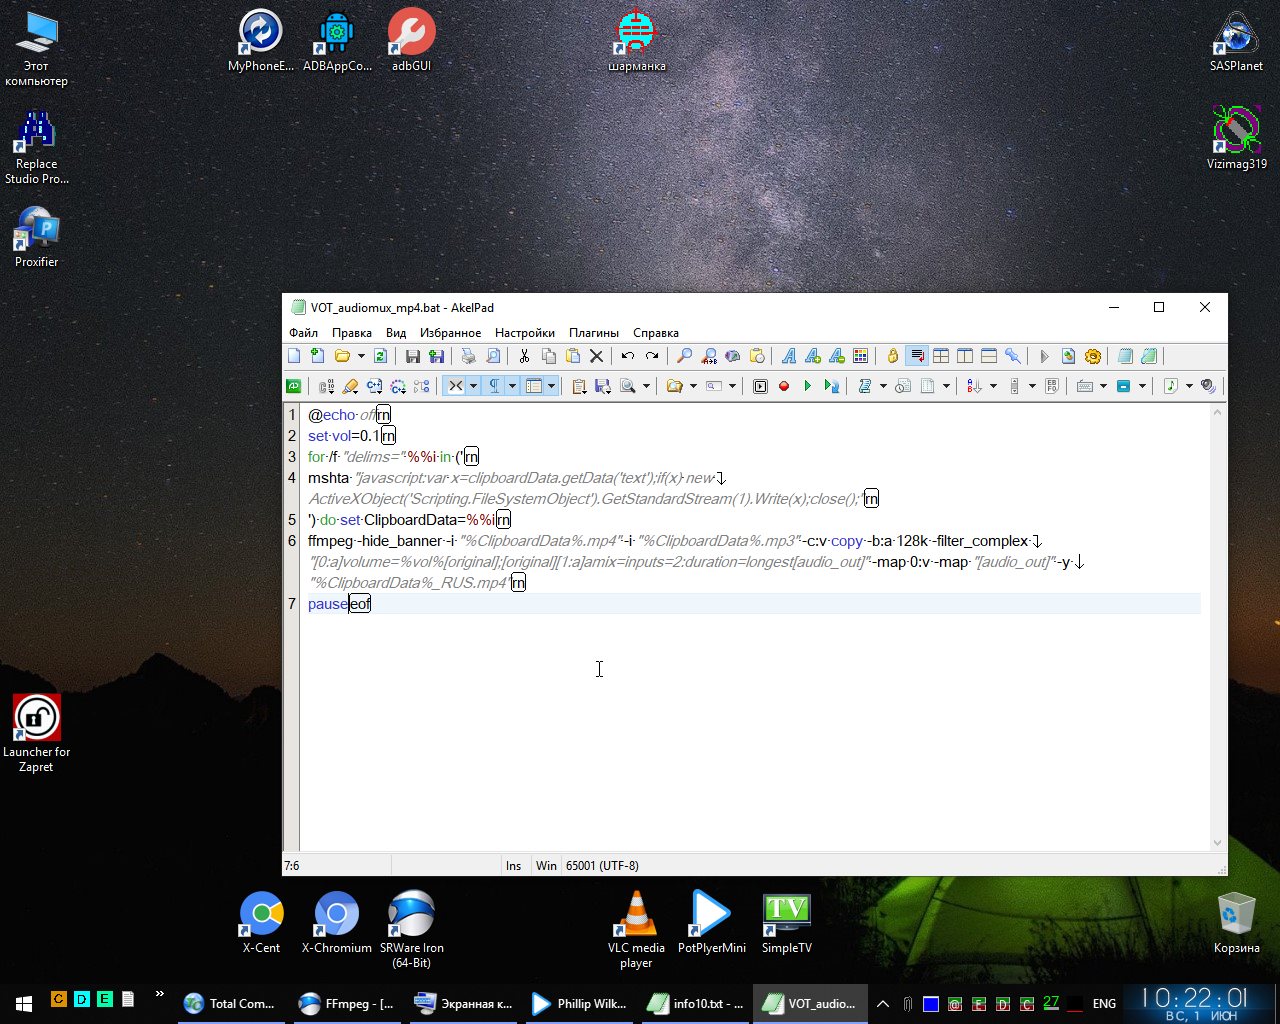Image resolution: width=1280 pixels, height=1024 pixels.
Task: Open Find with the magnifier icon
Action: point(684,356)
